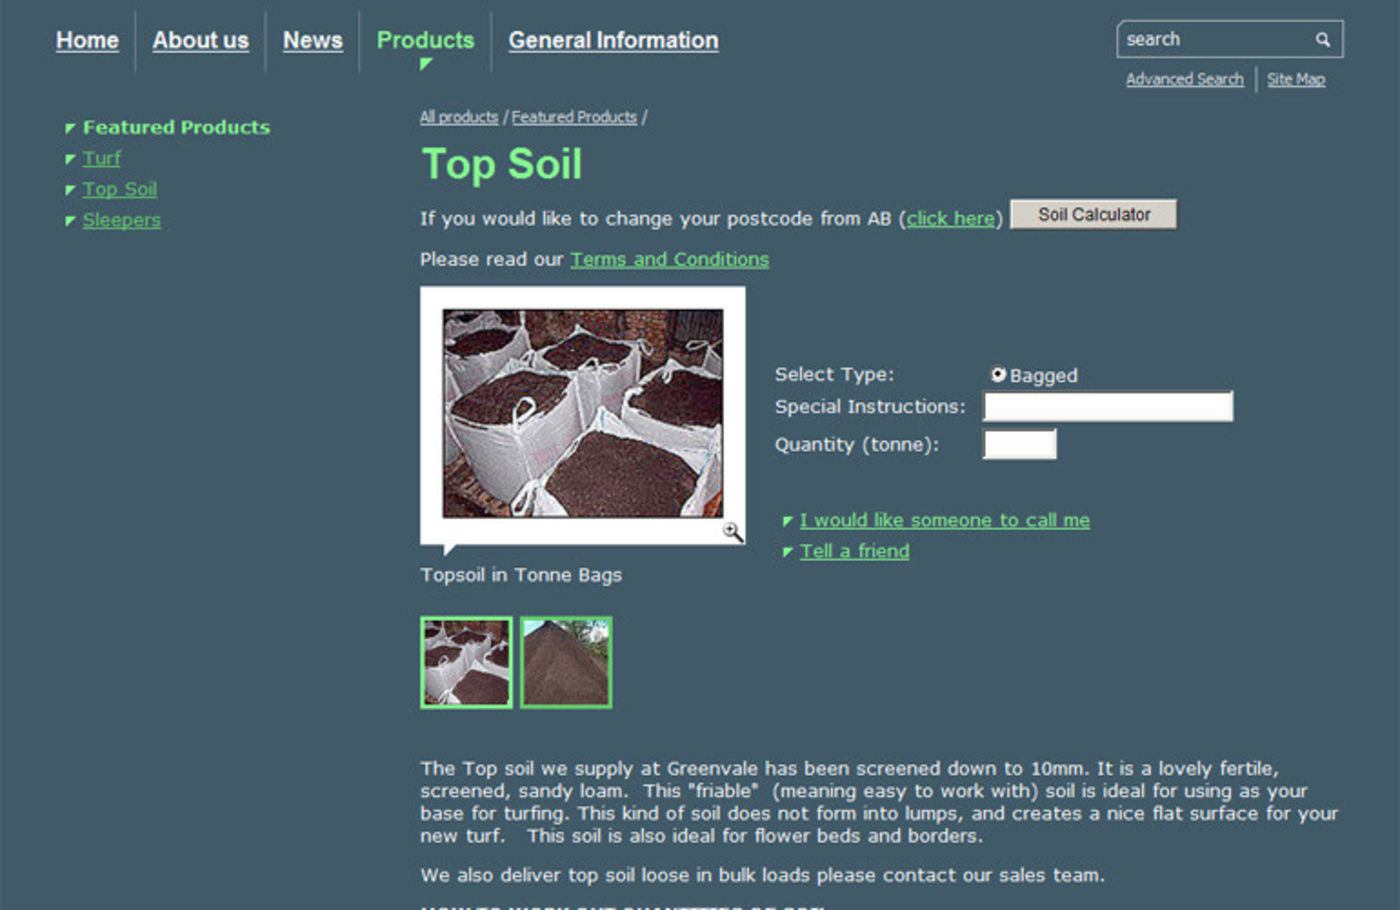Click the Special Instructions text field
This screenshot has width=1400, height=910.
(1107, 407)
